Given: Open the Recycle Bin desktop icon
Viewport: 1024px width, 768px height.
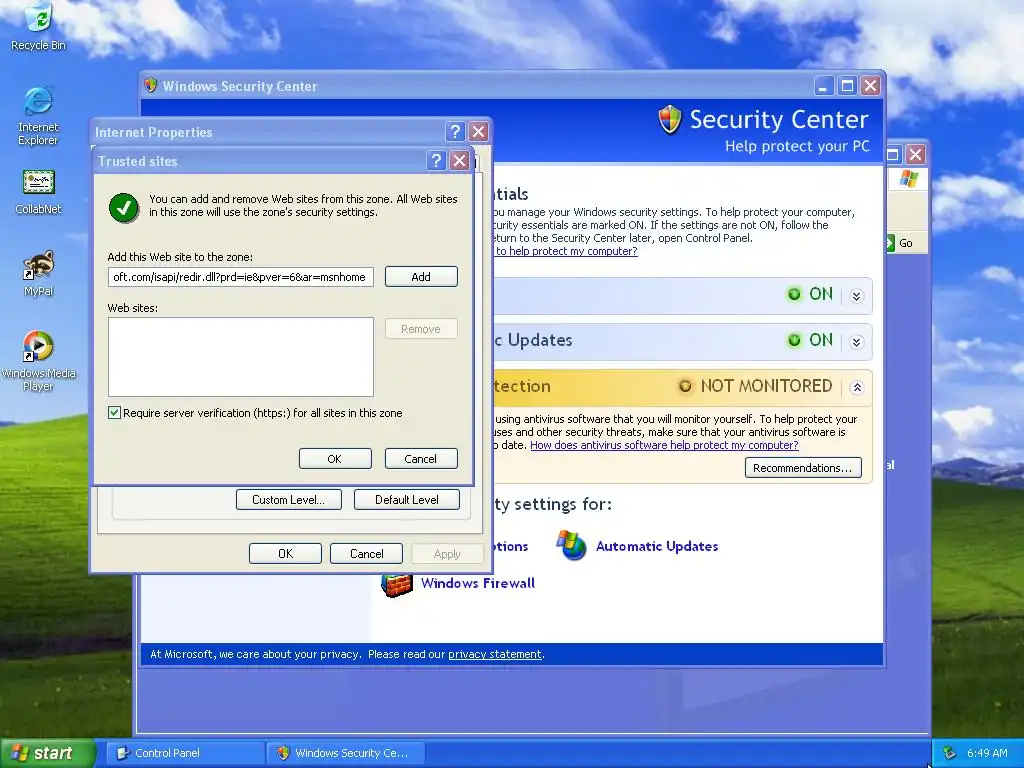Looking at the screenshot, I should coord(39,26).
